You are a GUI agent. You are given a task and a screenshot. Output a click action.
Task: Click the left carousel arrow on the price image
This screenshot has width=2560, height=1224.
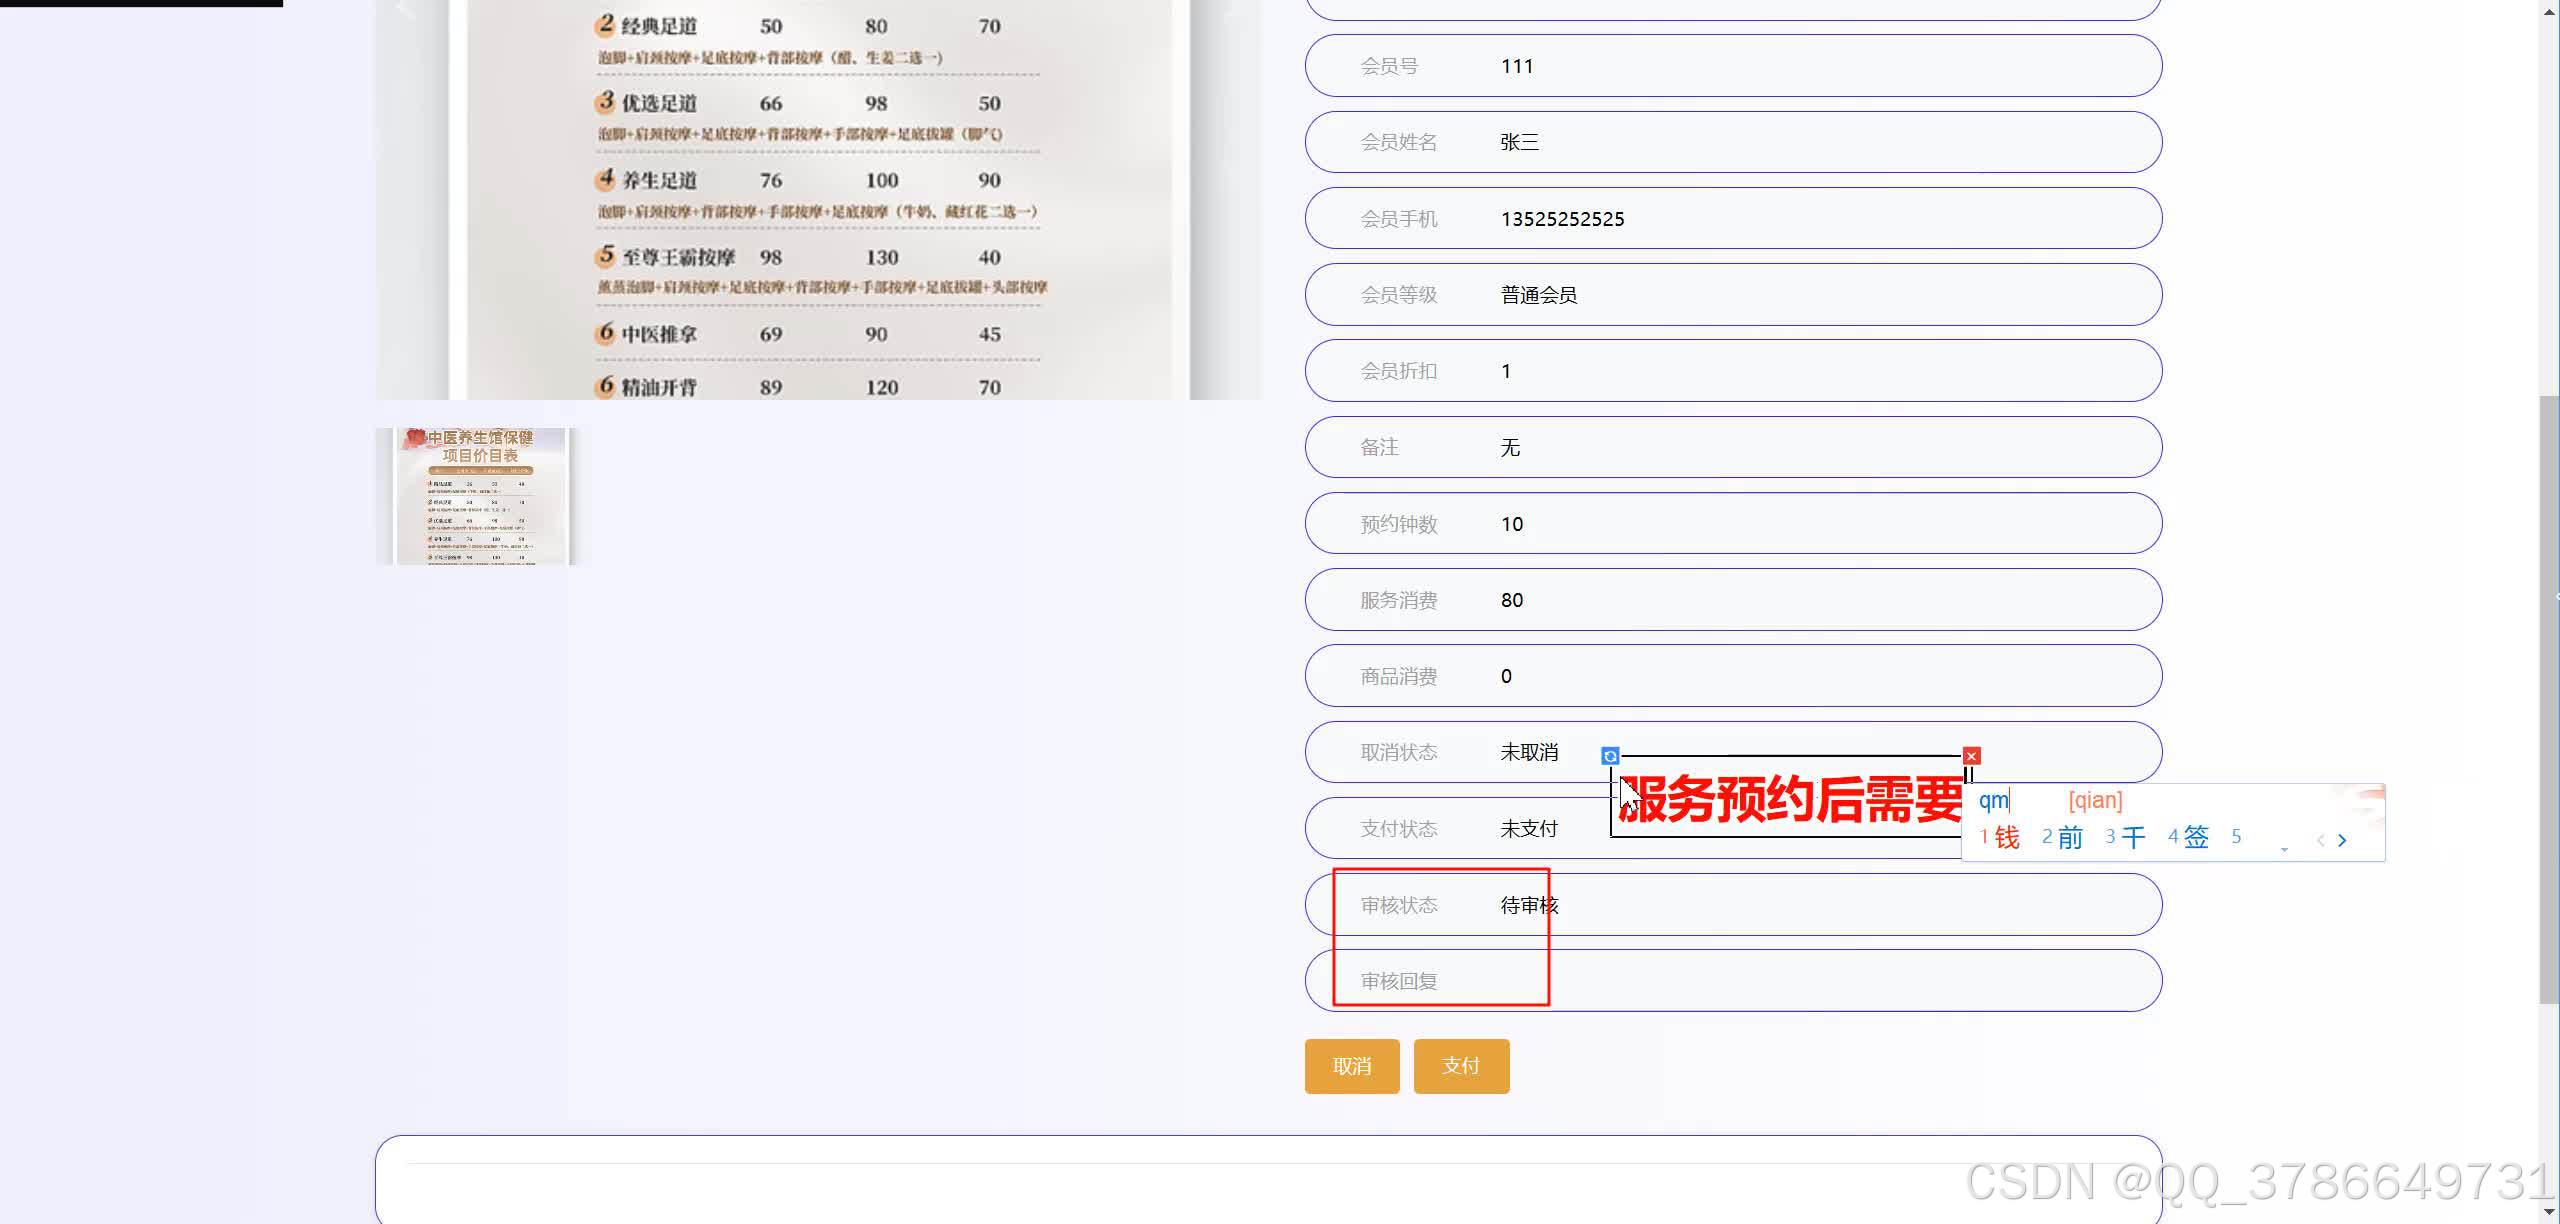click(399, 10)
